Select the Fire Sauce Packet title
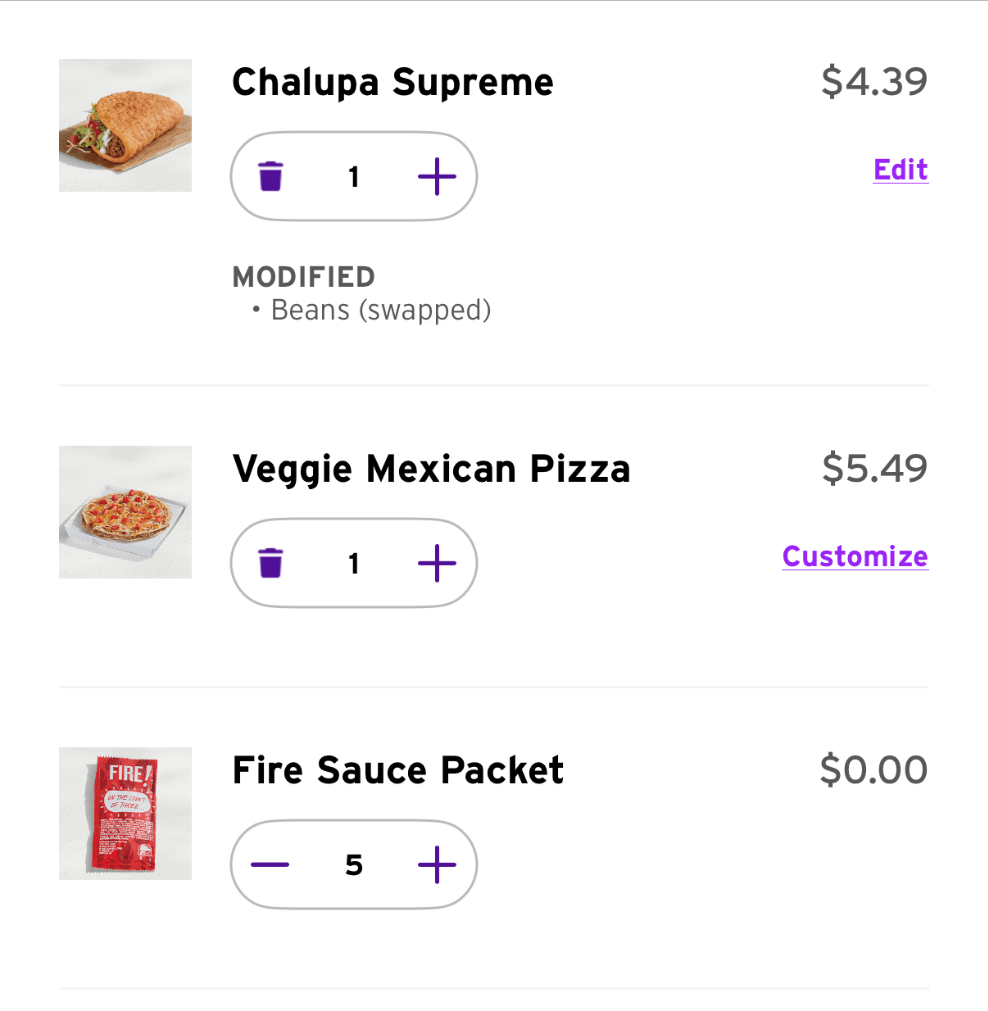The width and height of the screenshot is (988, 1011). (x=398, y=770)
